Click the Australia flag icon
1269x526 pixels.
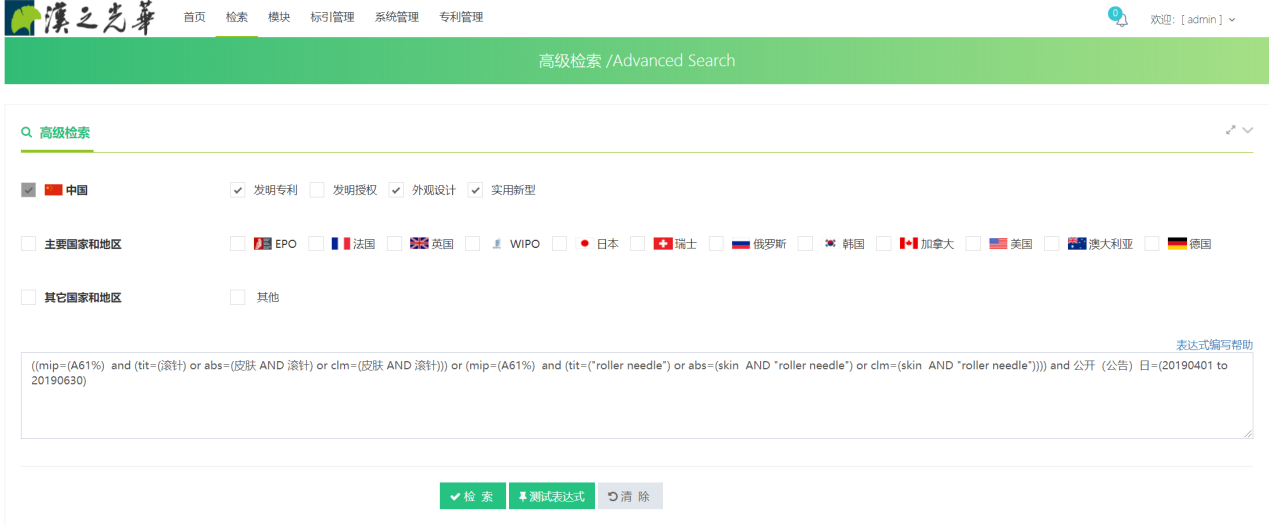pyautogui.click(x=1076, y=244)
